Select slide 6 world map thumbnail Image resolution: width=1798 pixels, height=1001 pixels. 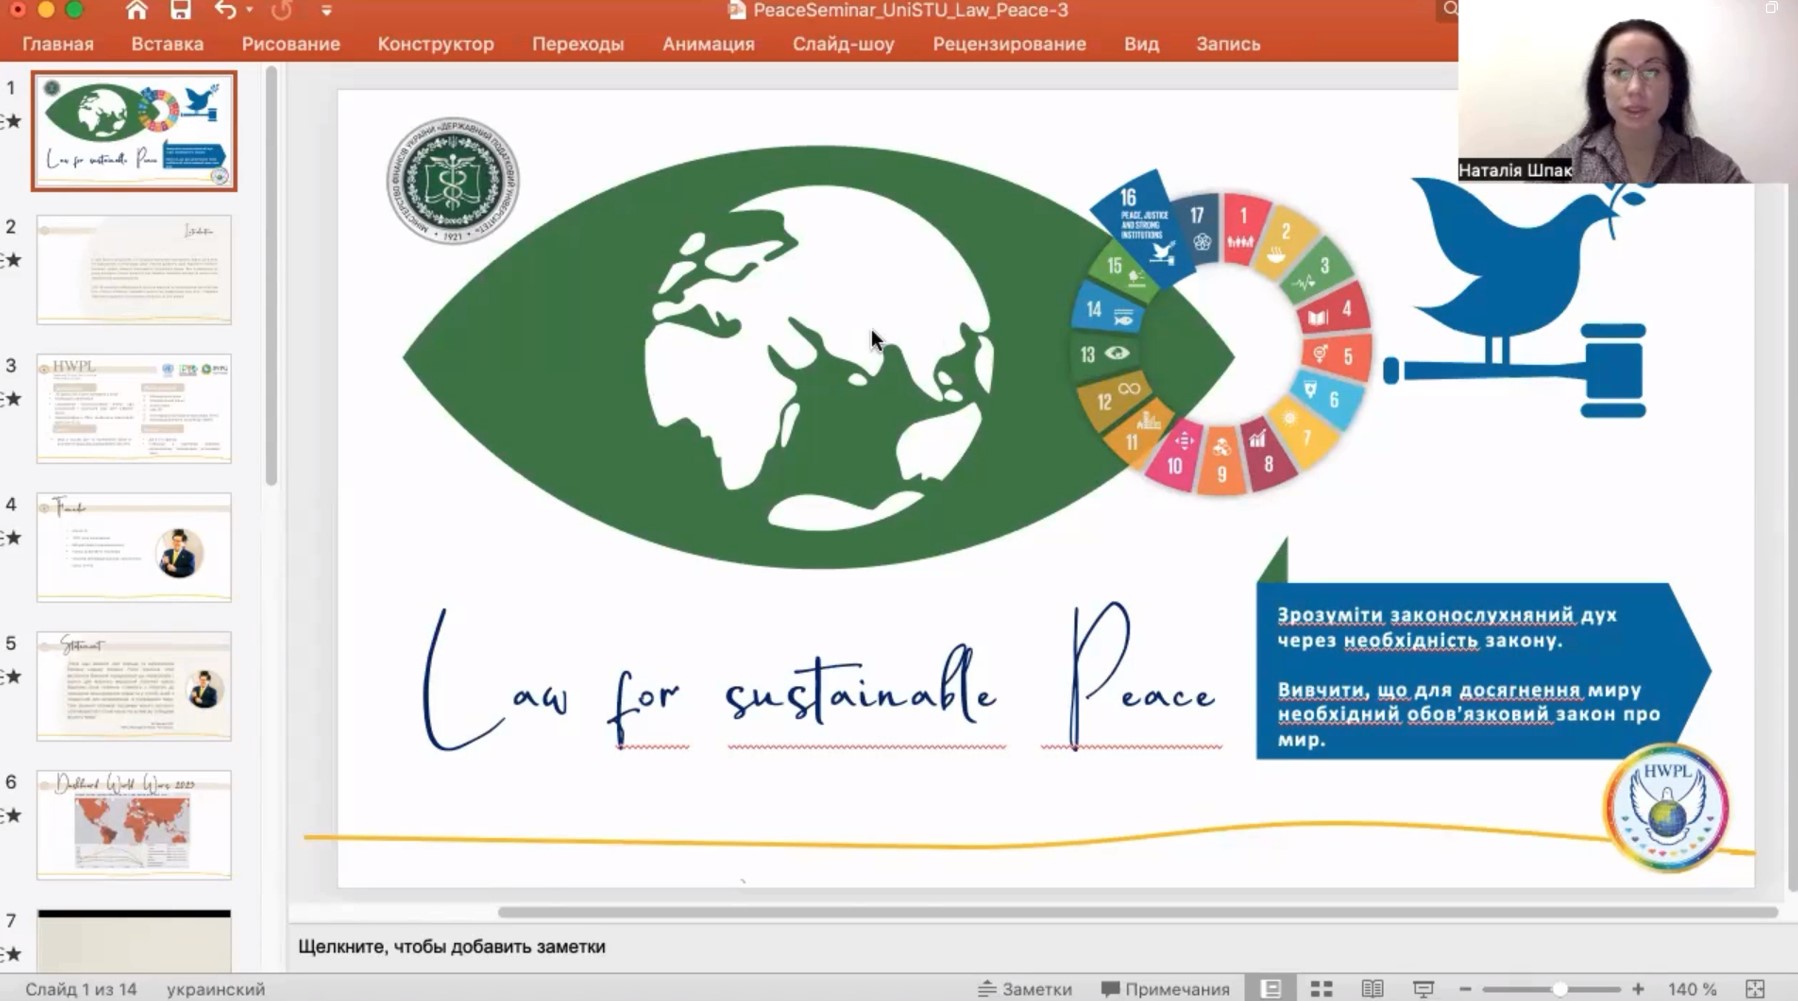tap(134, 825)
